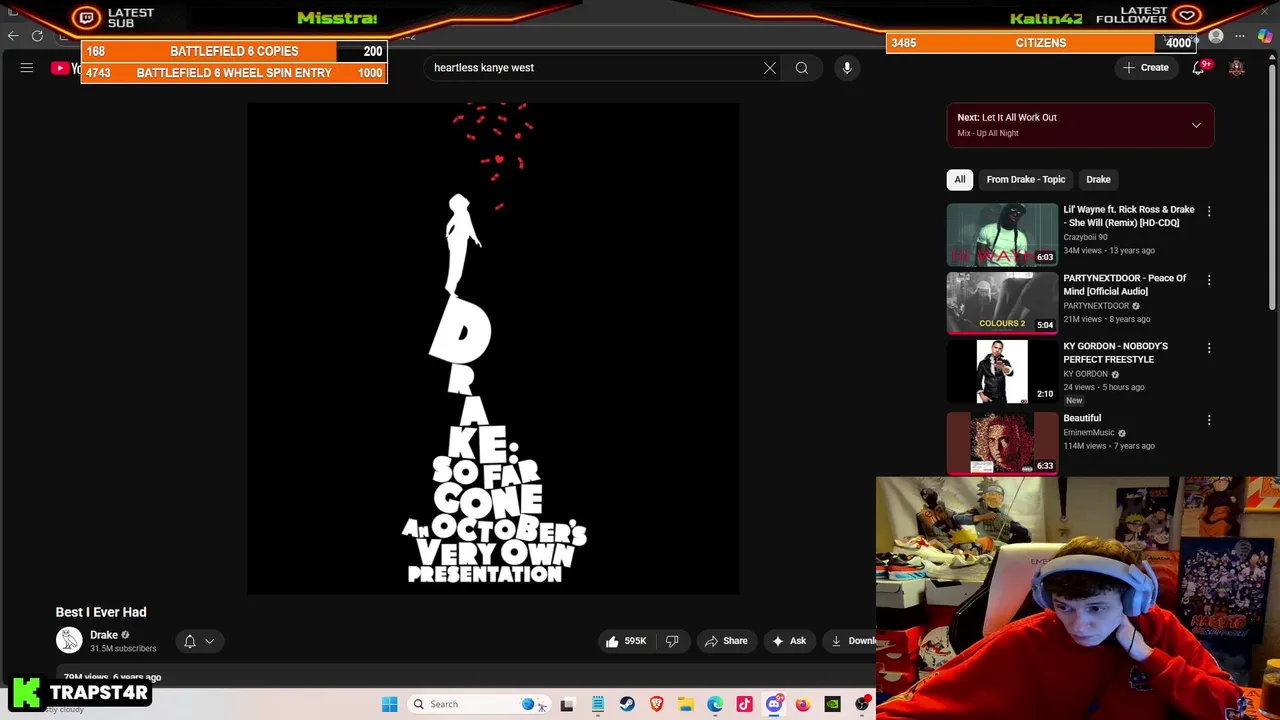Open Drake channel avatar
Image resolution: width=1280 pixels, height=720 pixels.
pyautogui.click(x=69, y=640)
